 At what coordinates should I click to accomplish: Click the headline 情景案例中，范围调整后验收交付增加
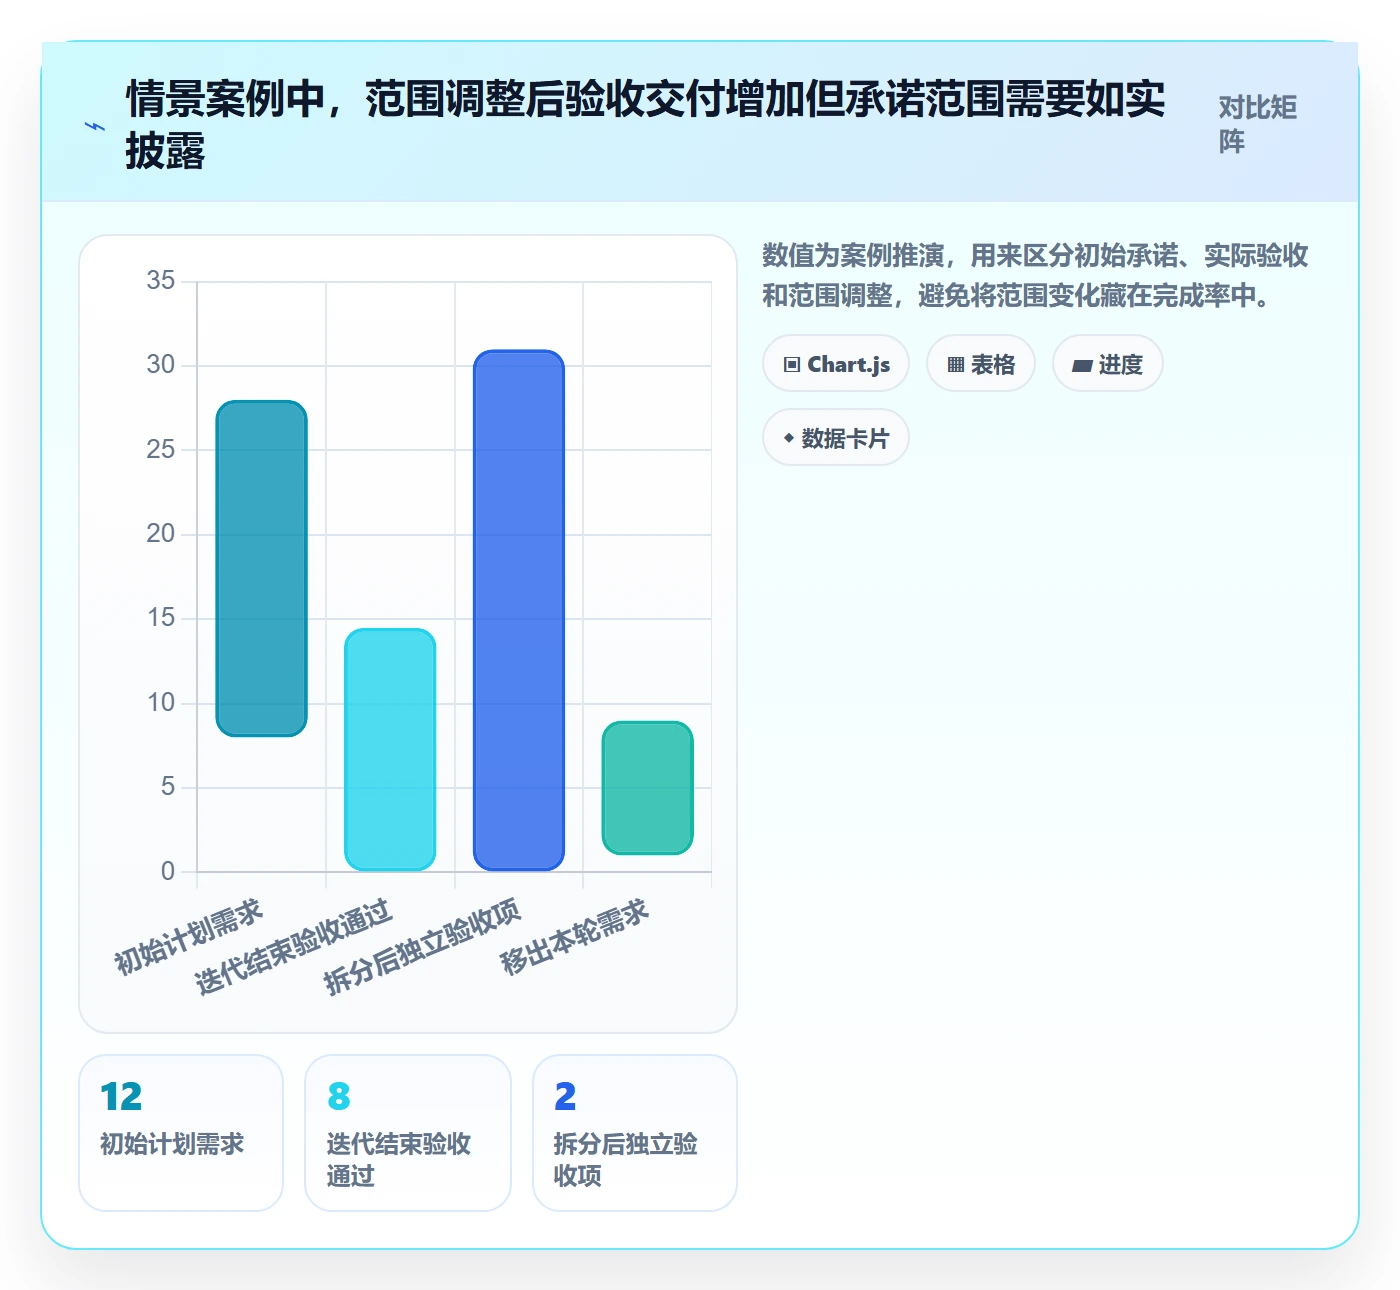646,125
